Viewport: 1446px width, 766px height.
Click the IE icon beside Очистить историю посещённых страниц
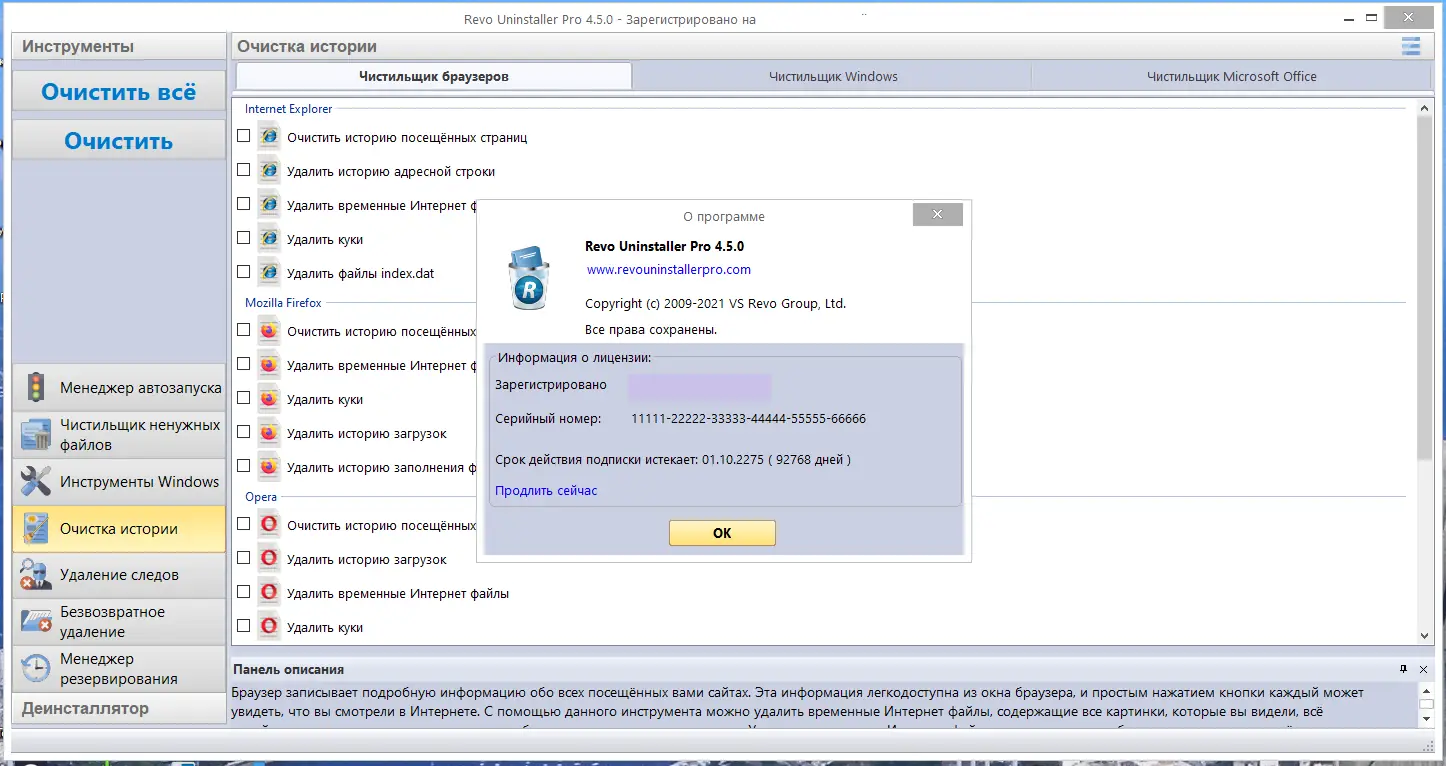268,137
